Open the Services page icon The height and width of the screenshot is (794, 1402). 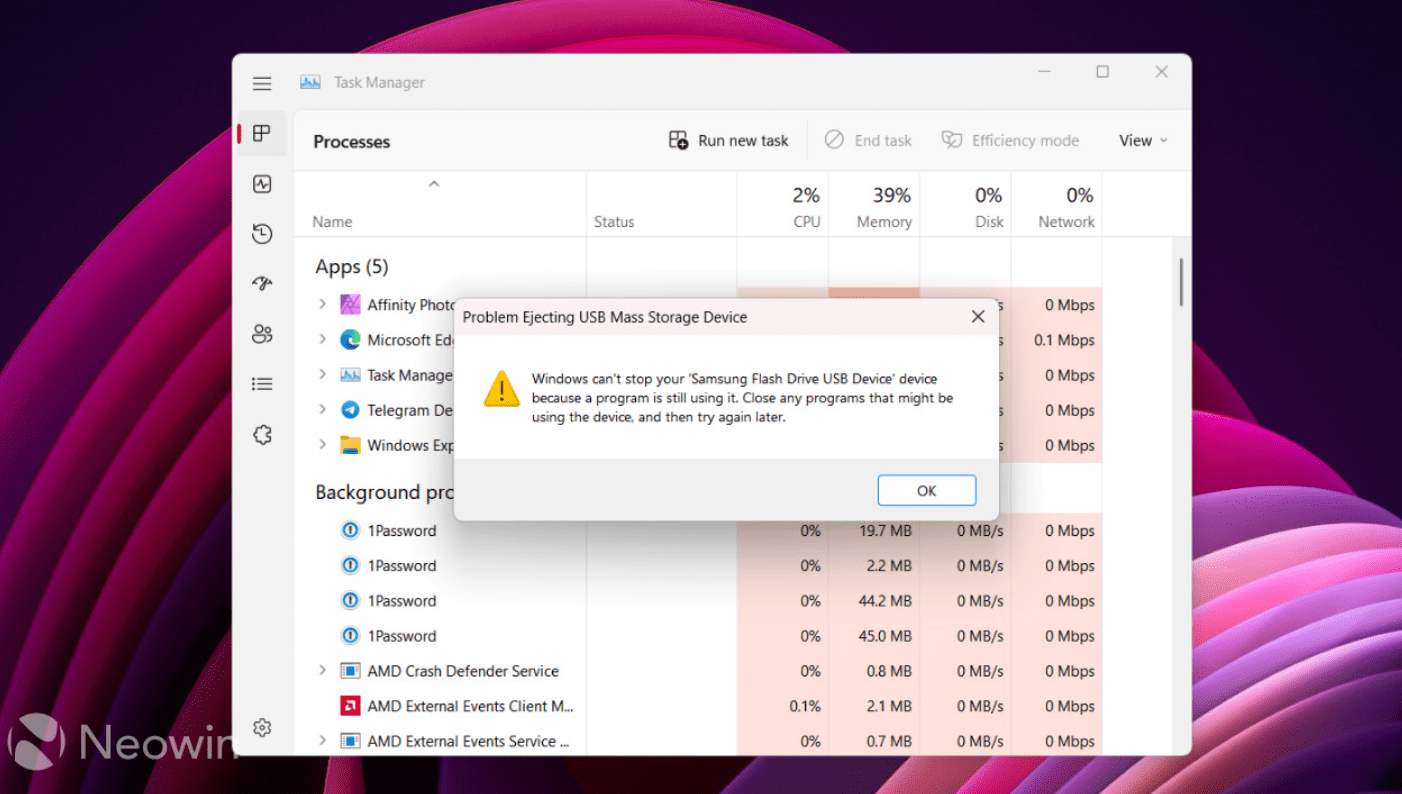pyautogui.click(x=262, y=434)
